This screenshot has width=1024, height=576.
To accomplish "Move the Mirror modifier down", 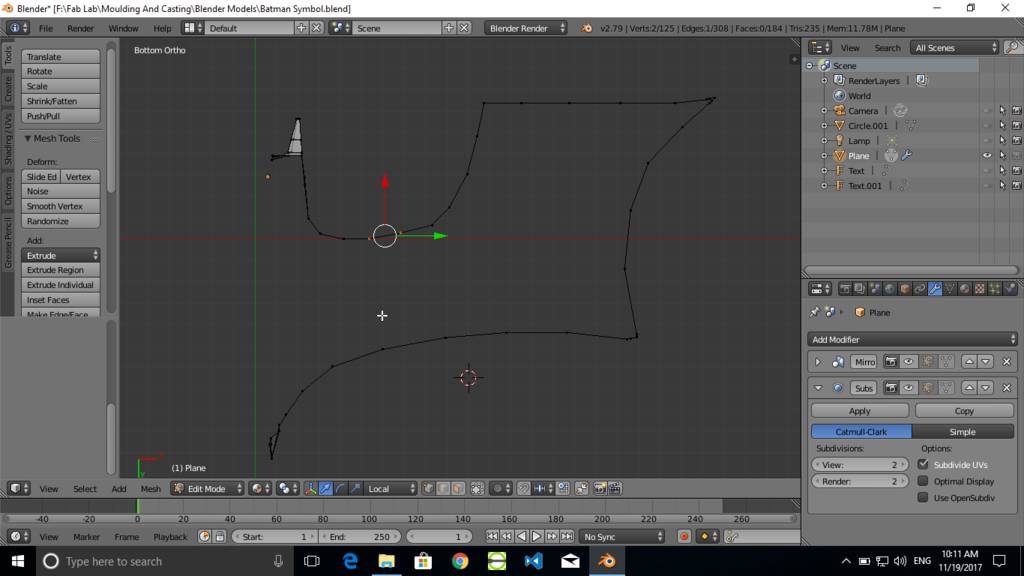I will point(985,362).
